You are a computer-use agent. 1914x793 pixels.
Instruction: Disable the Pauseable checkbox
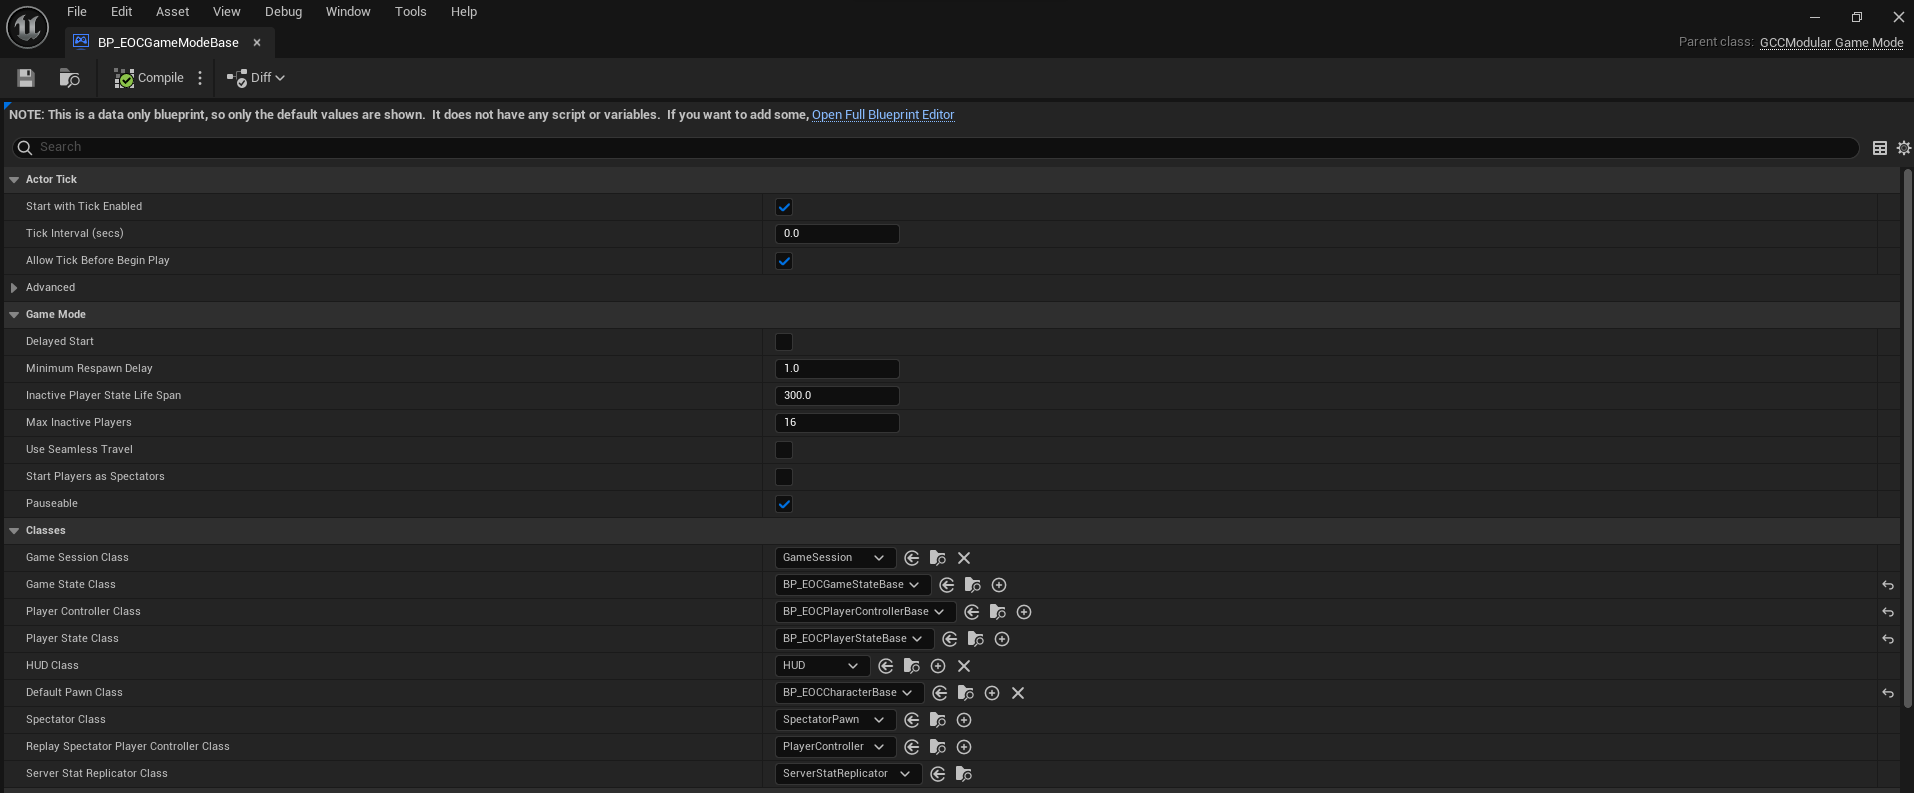(x=784, y=504)
